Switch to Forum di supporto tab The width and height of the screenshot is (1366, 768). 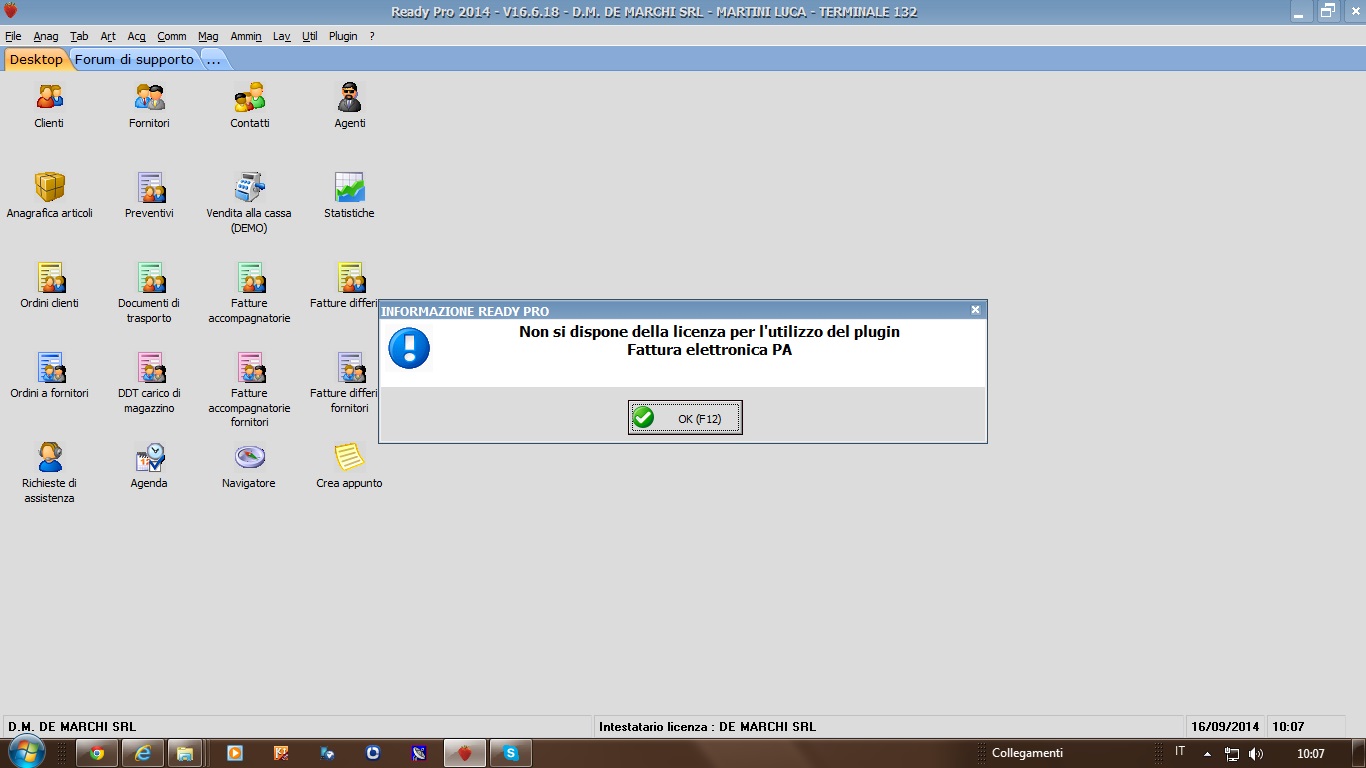click(134, 60)
